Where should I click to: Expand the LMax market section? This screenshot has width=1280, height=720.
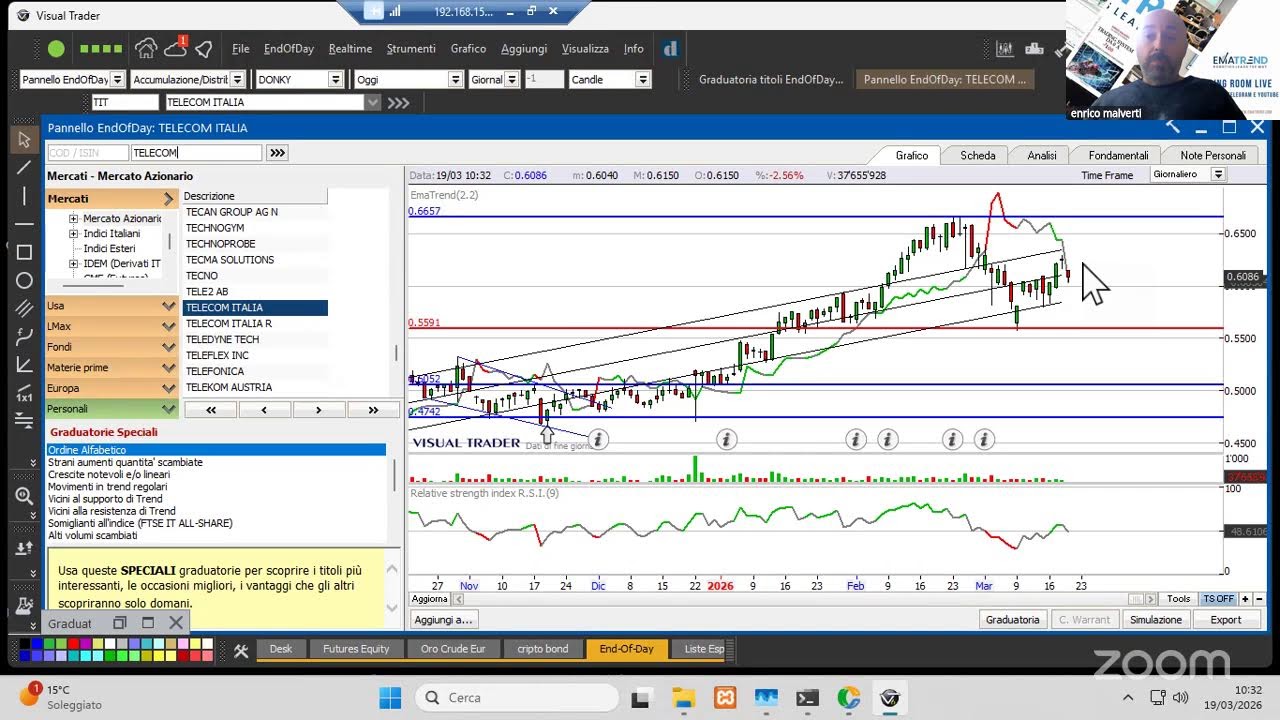(112, 326)
